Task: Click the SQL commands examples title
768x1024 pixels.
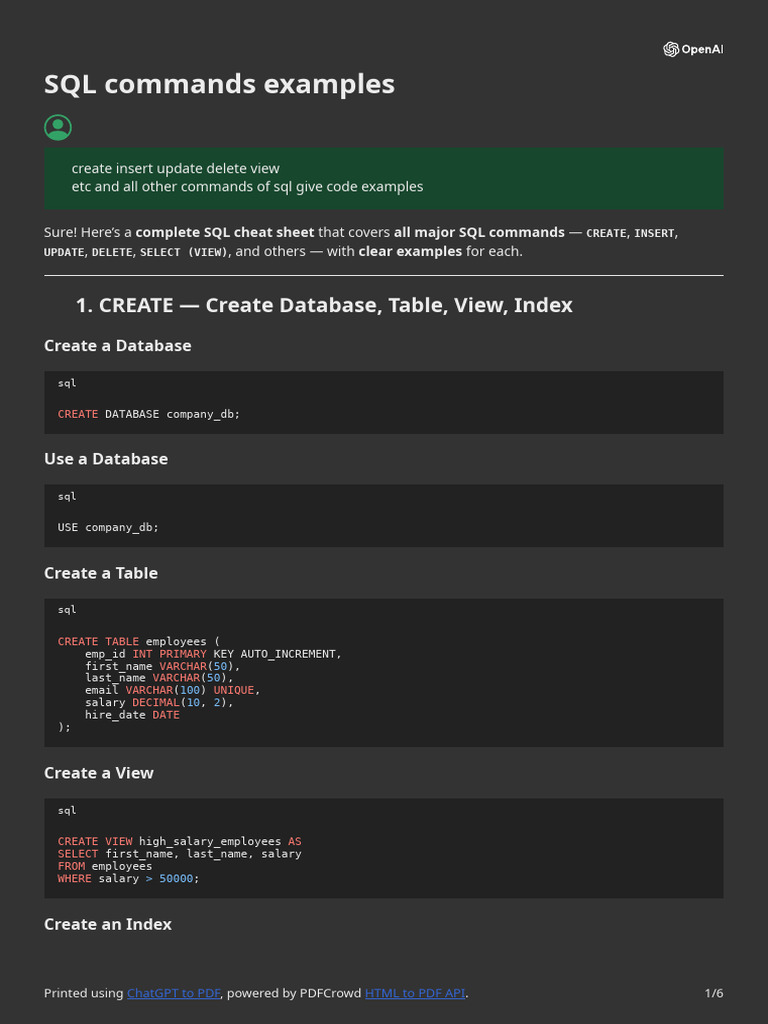Action: [219, 84]
